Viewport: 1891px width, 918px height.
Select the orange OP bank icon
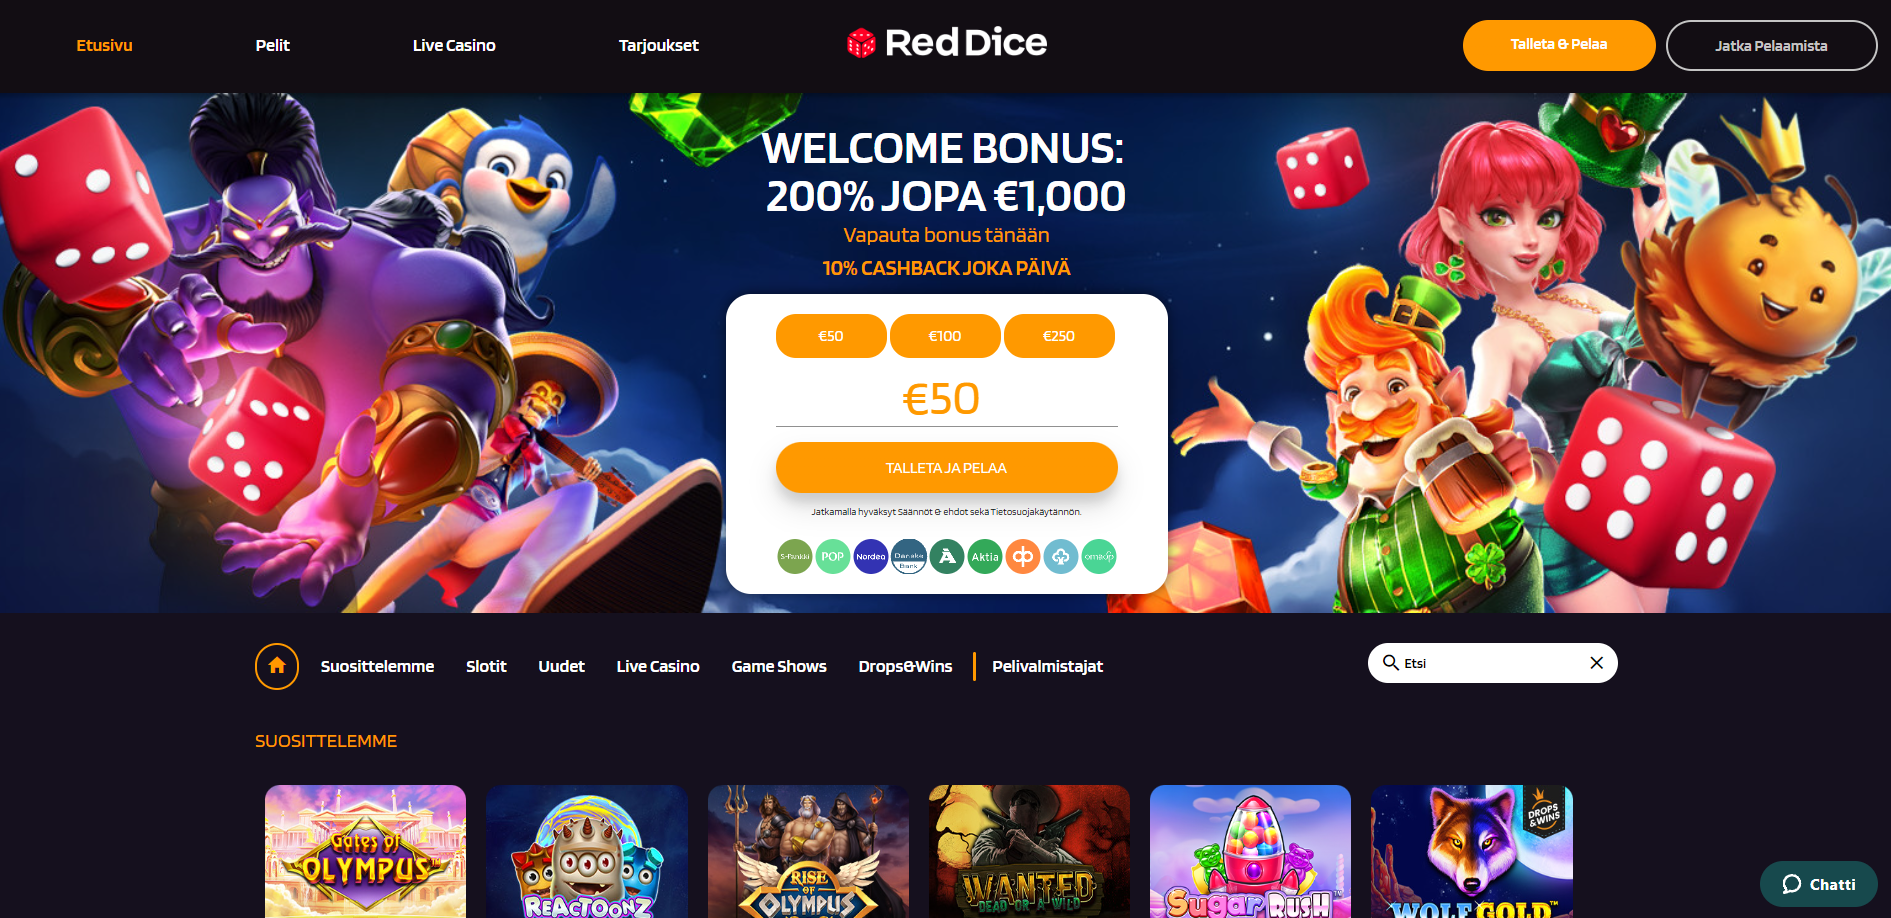click(1022, 556)
